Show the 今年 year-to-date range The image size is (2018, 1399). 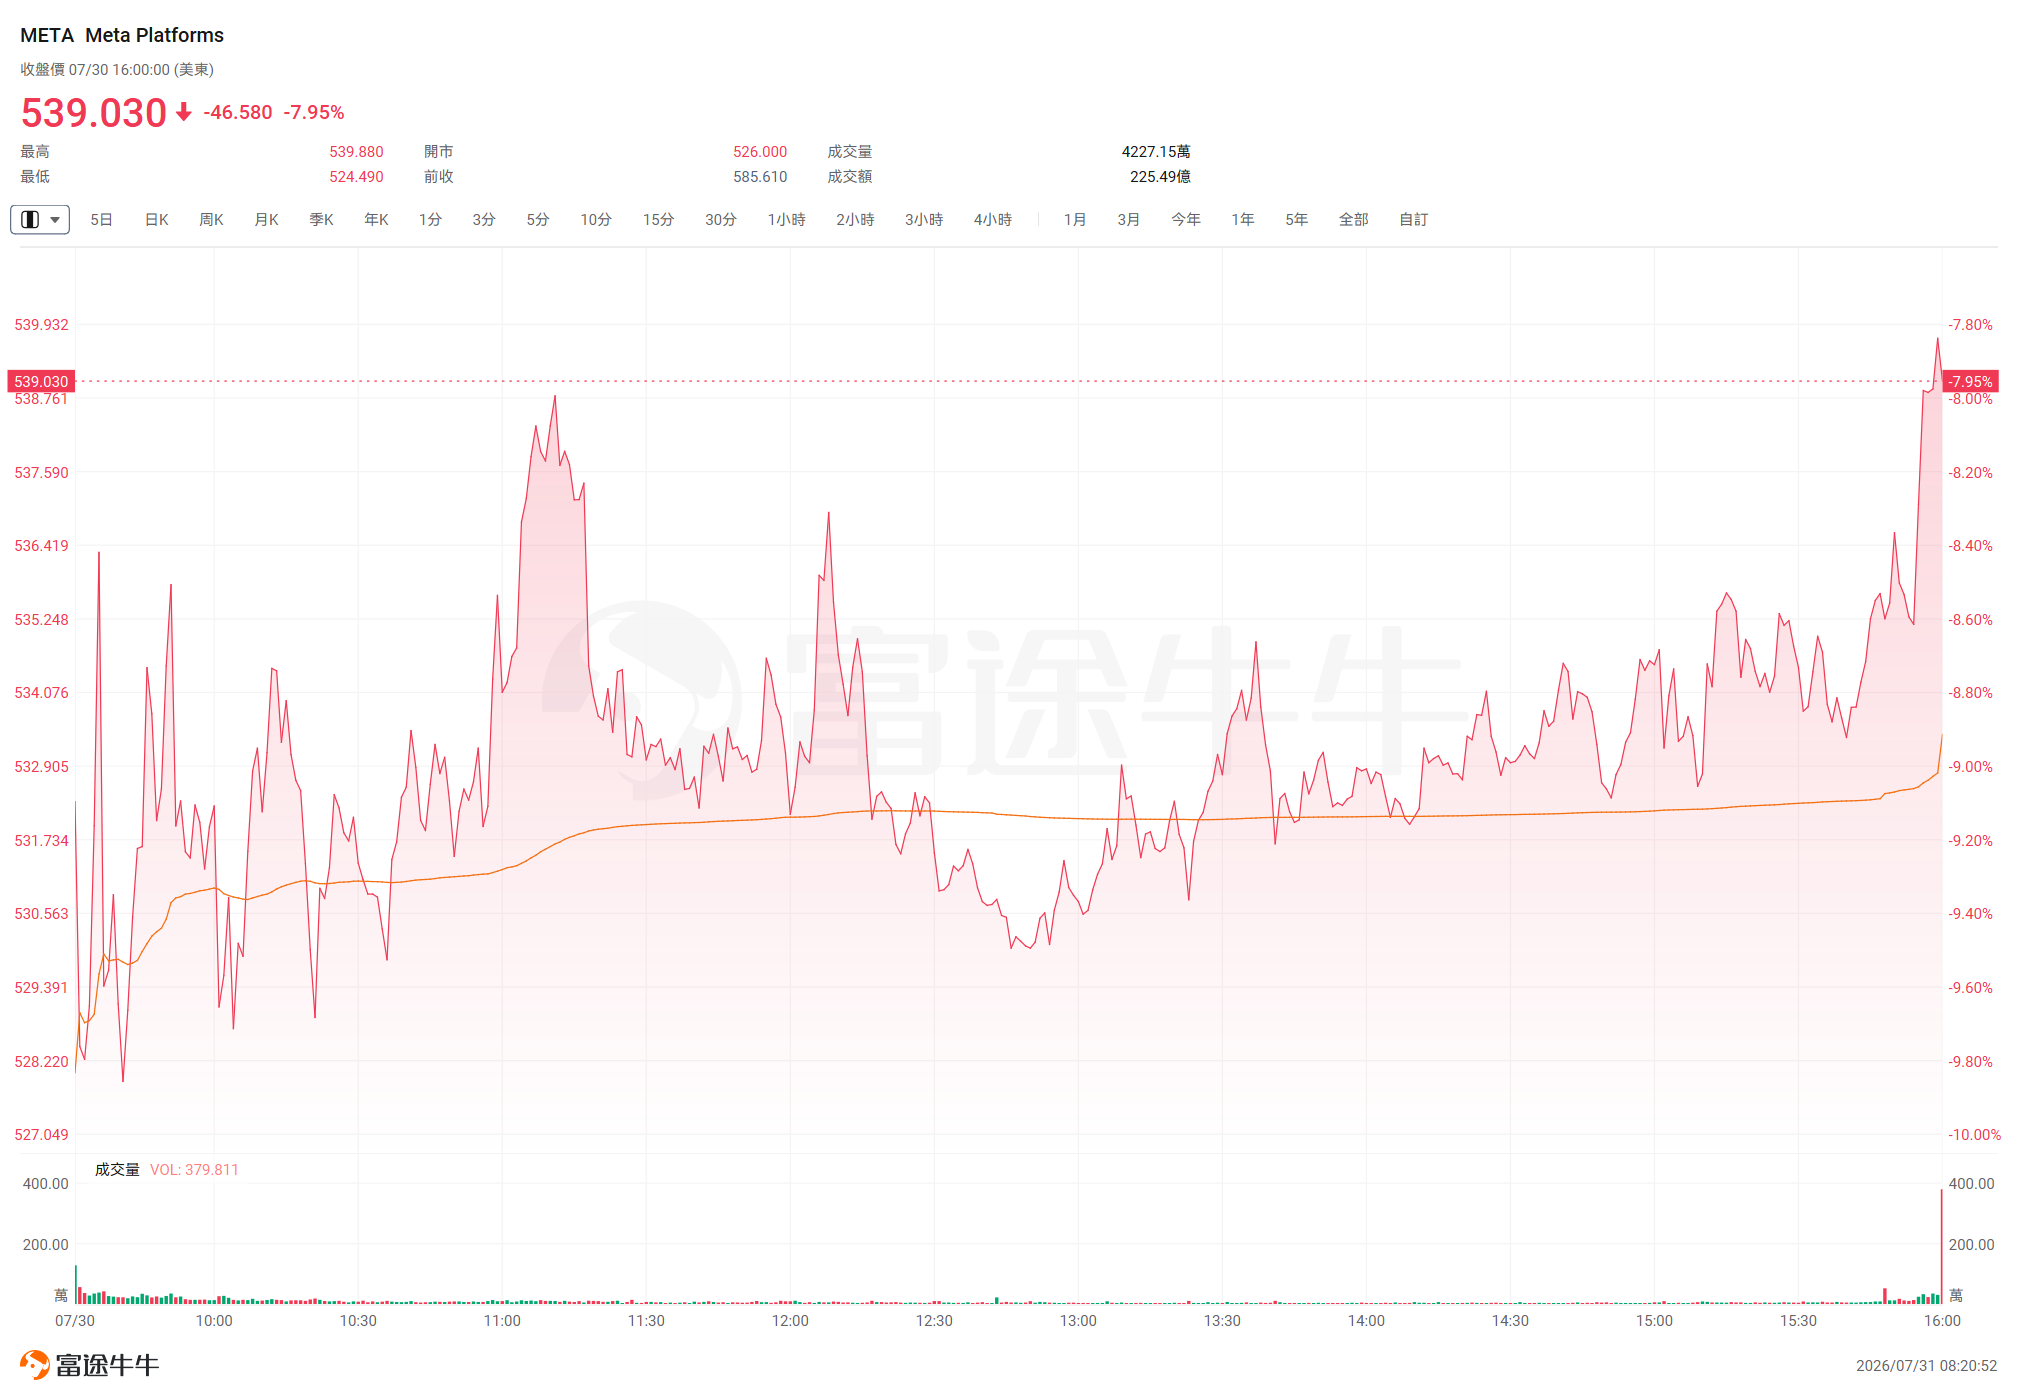[1186, 219]
